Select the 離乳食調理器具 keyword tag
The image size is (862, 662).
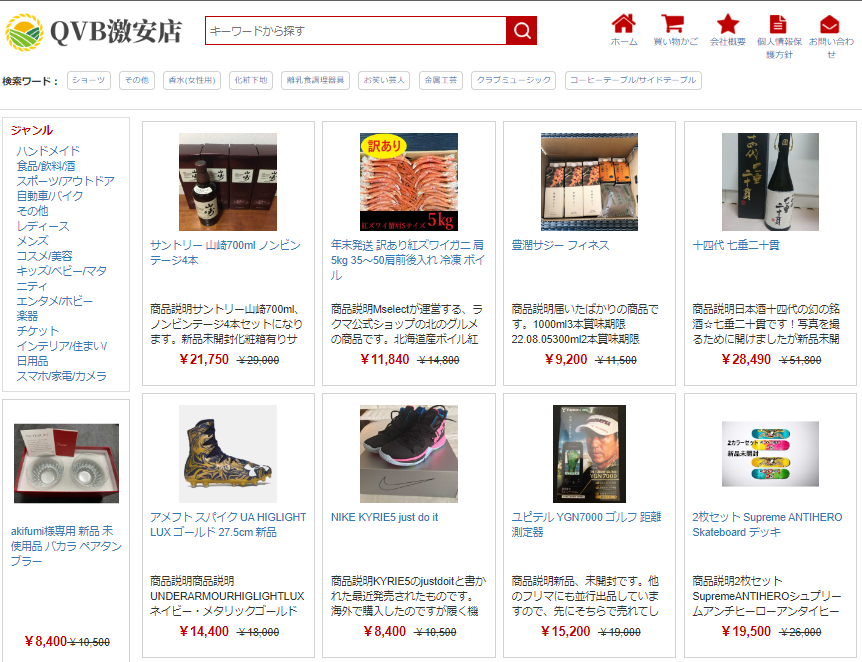pos(315,80)
